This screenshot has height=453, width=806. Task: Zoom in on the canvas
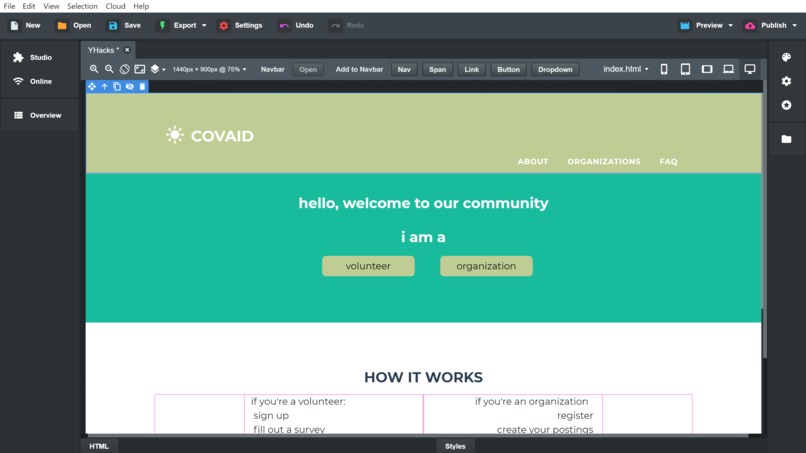click(94, 69)
